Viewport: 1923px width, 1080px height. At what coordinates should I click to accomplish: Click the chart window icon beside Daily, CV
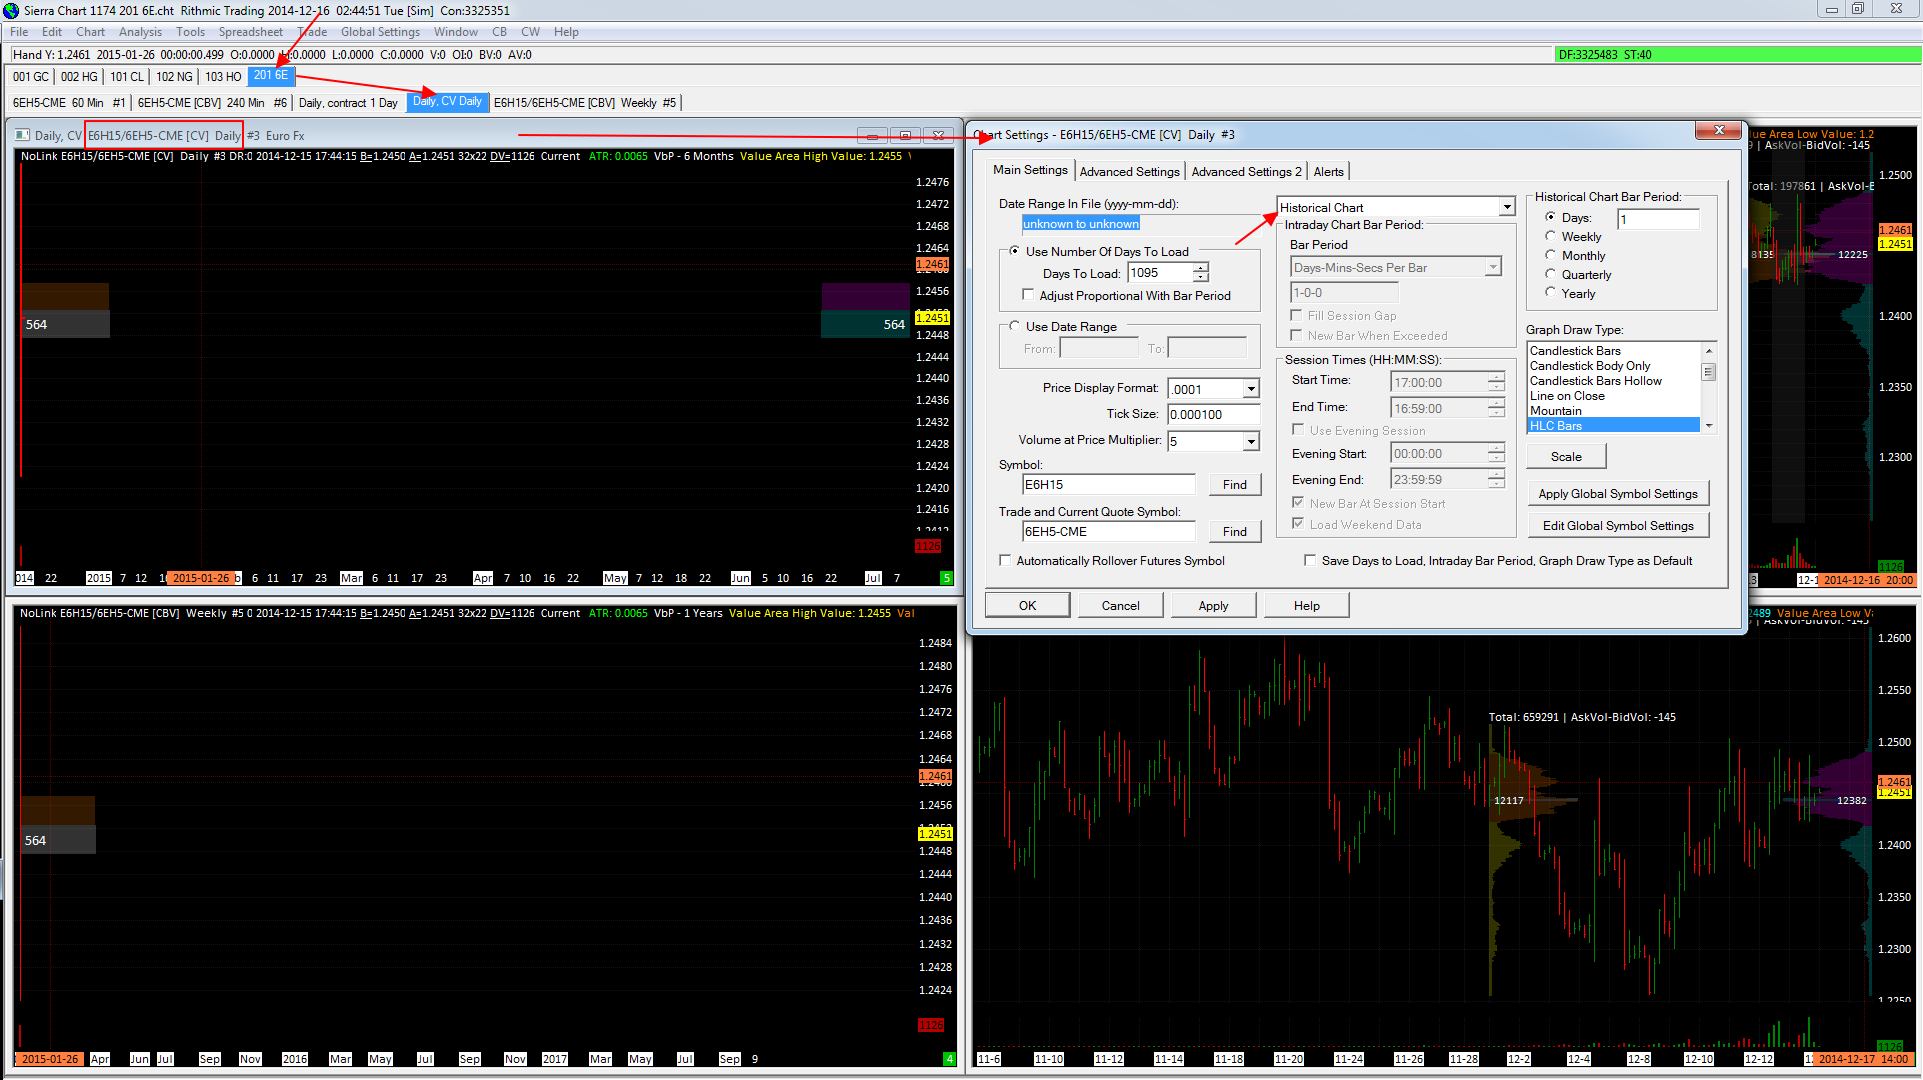click(22, 136)
